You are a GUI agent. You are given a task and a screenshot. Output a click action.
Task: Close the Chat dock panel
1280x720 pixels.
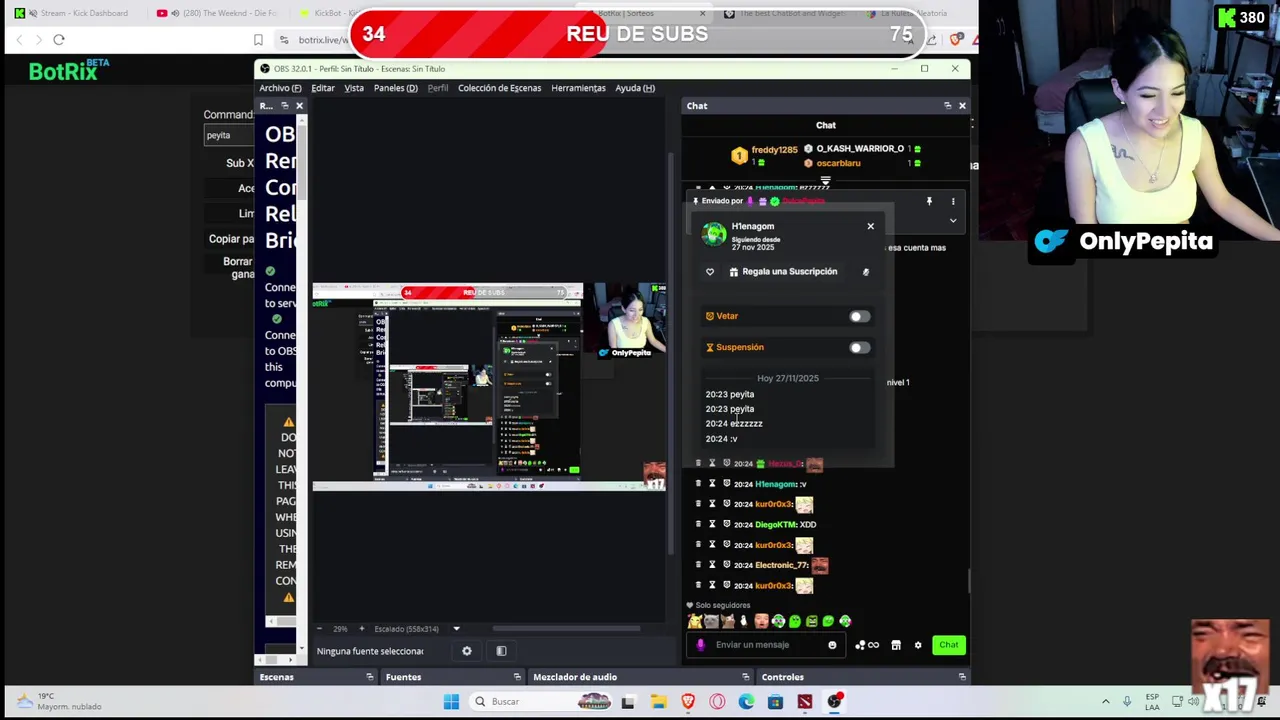click(962, 106)
